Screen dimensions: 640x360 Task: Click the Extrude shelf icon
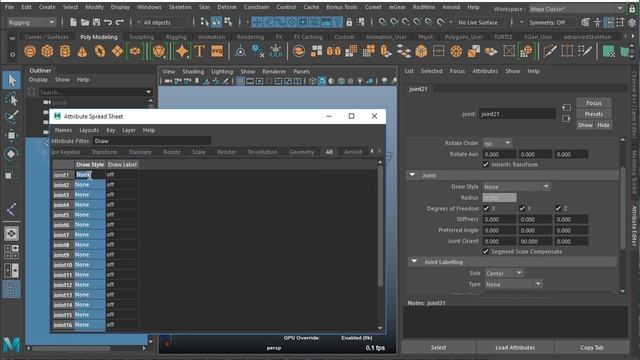pos(386,51)
